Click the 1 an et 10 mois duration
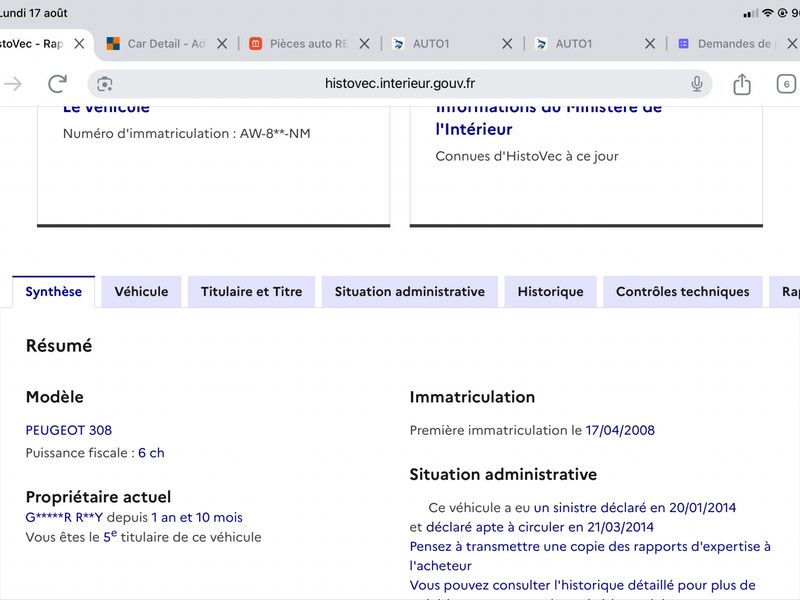The height and width of the screenshot is (600, 800). click(x=197, y=517)
